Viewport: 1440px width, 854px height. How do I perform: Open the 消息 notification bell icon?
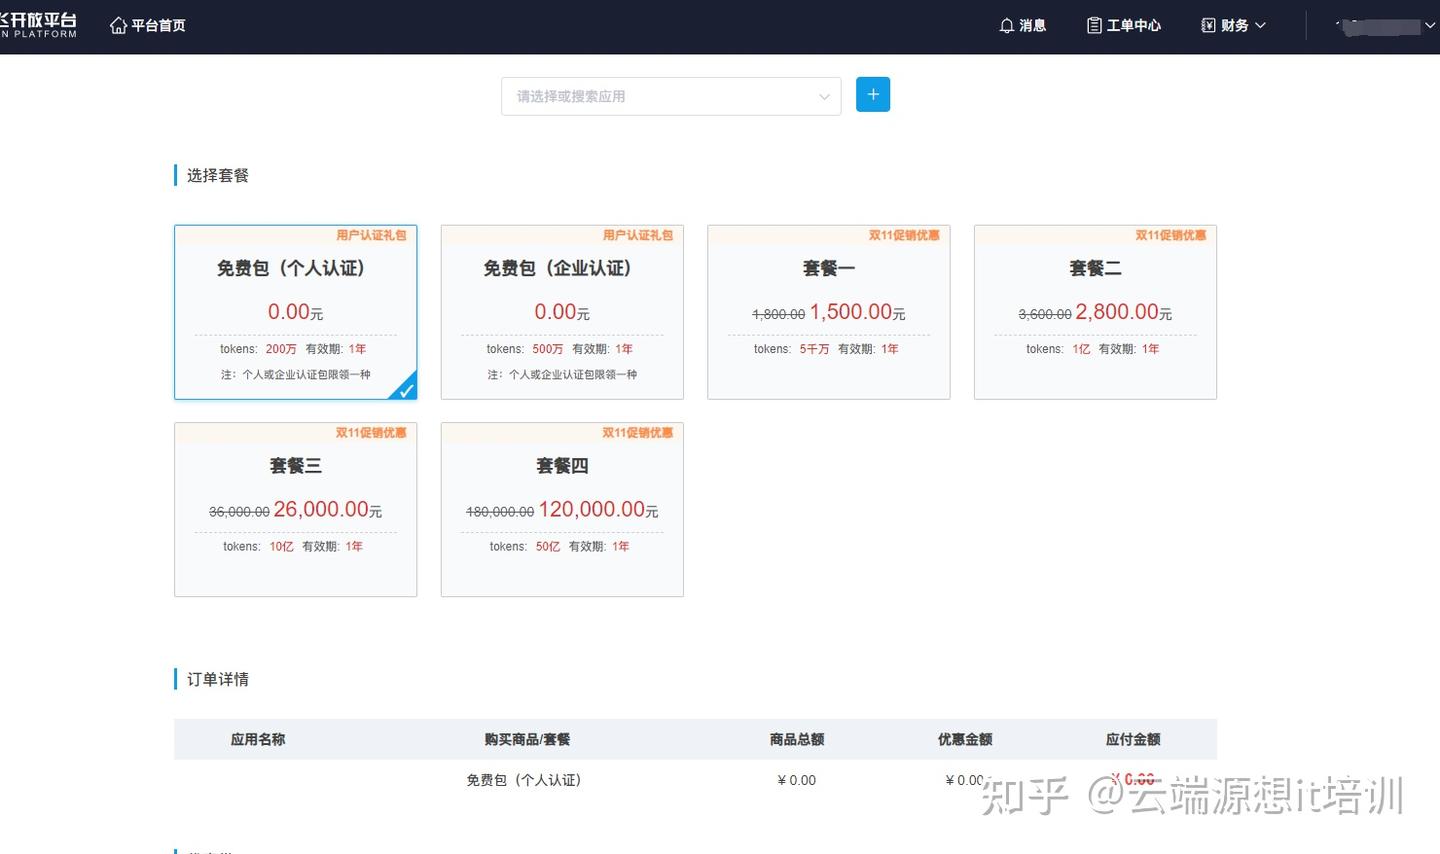tap(1007, 25)
